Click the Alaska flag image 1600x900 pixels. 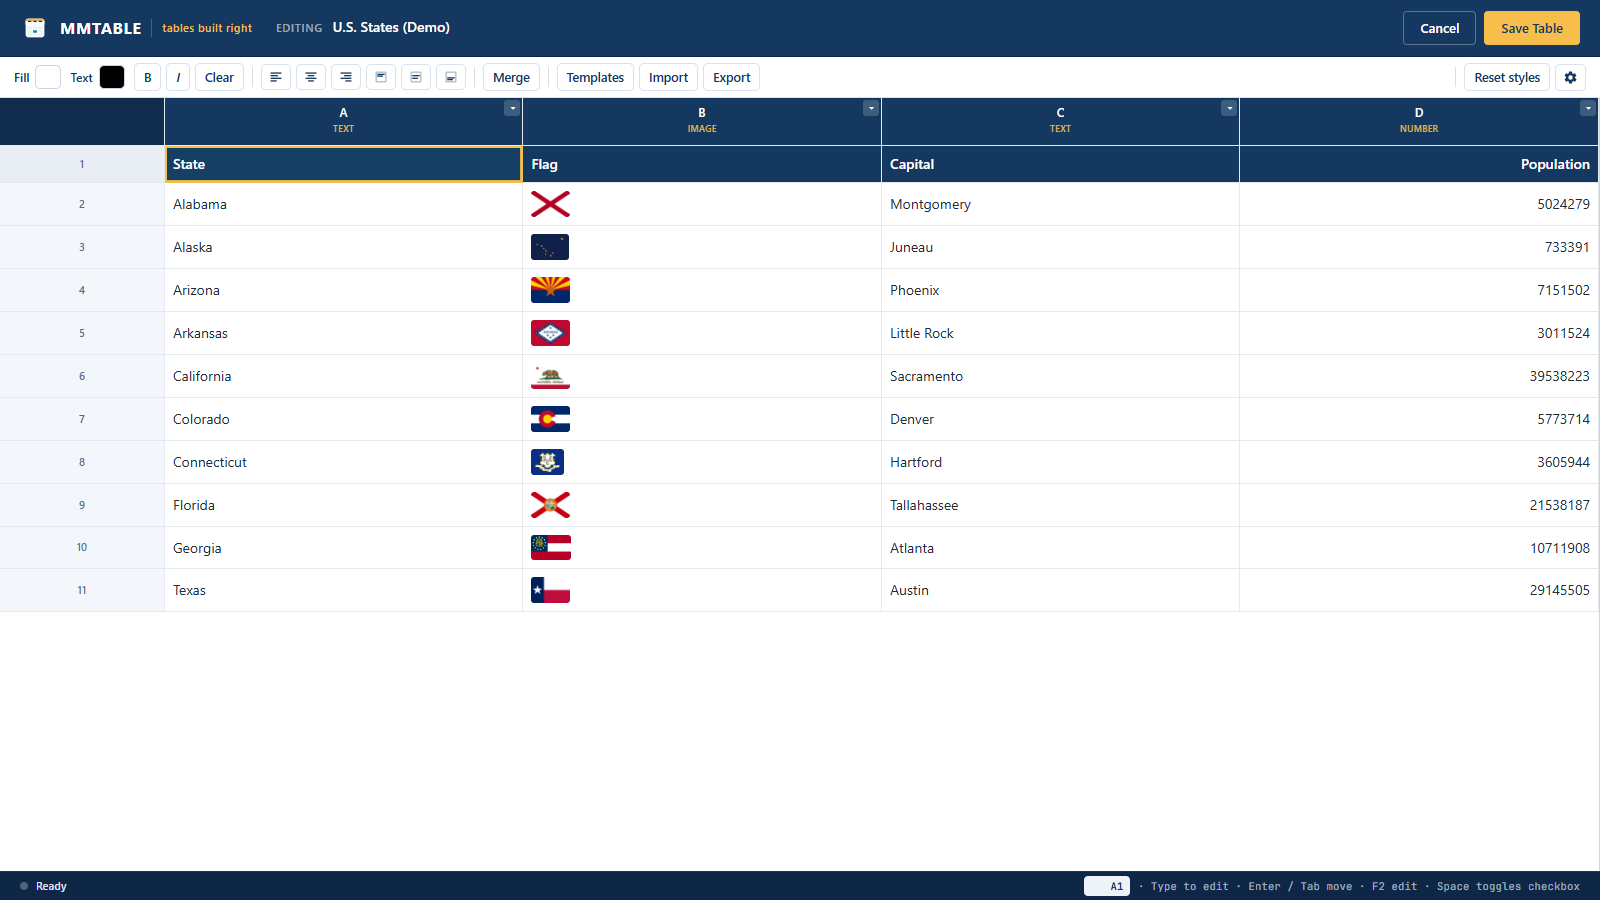(x=550, y=247)
